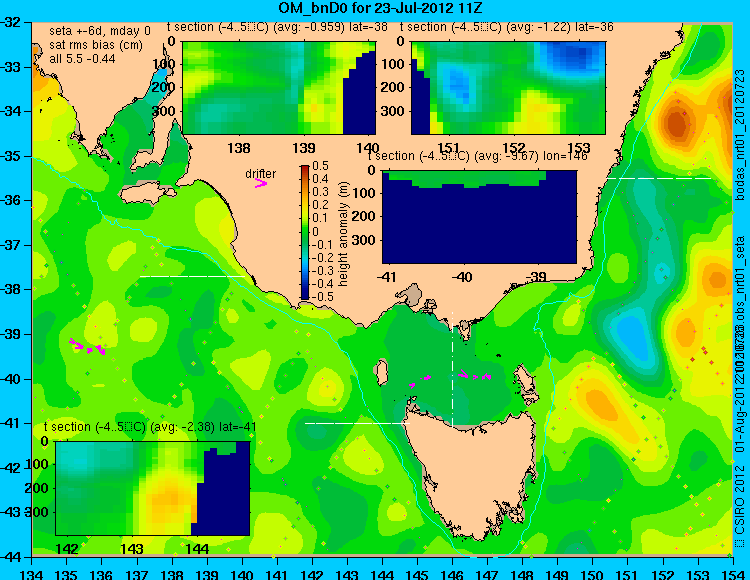Click the magenta drifter arrows near longitude 135.5

click(x=87, y=347)
